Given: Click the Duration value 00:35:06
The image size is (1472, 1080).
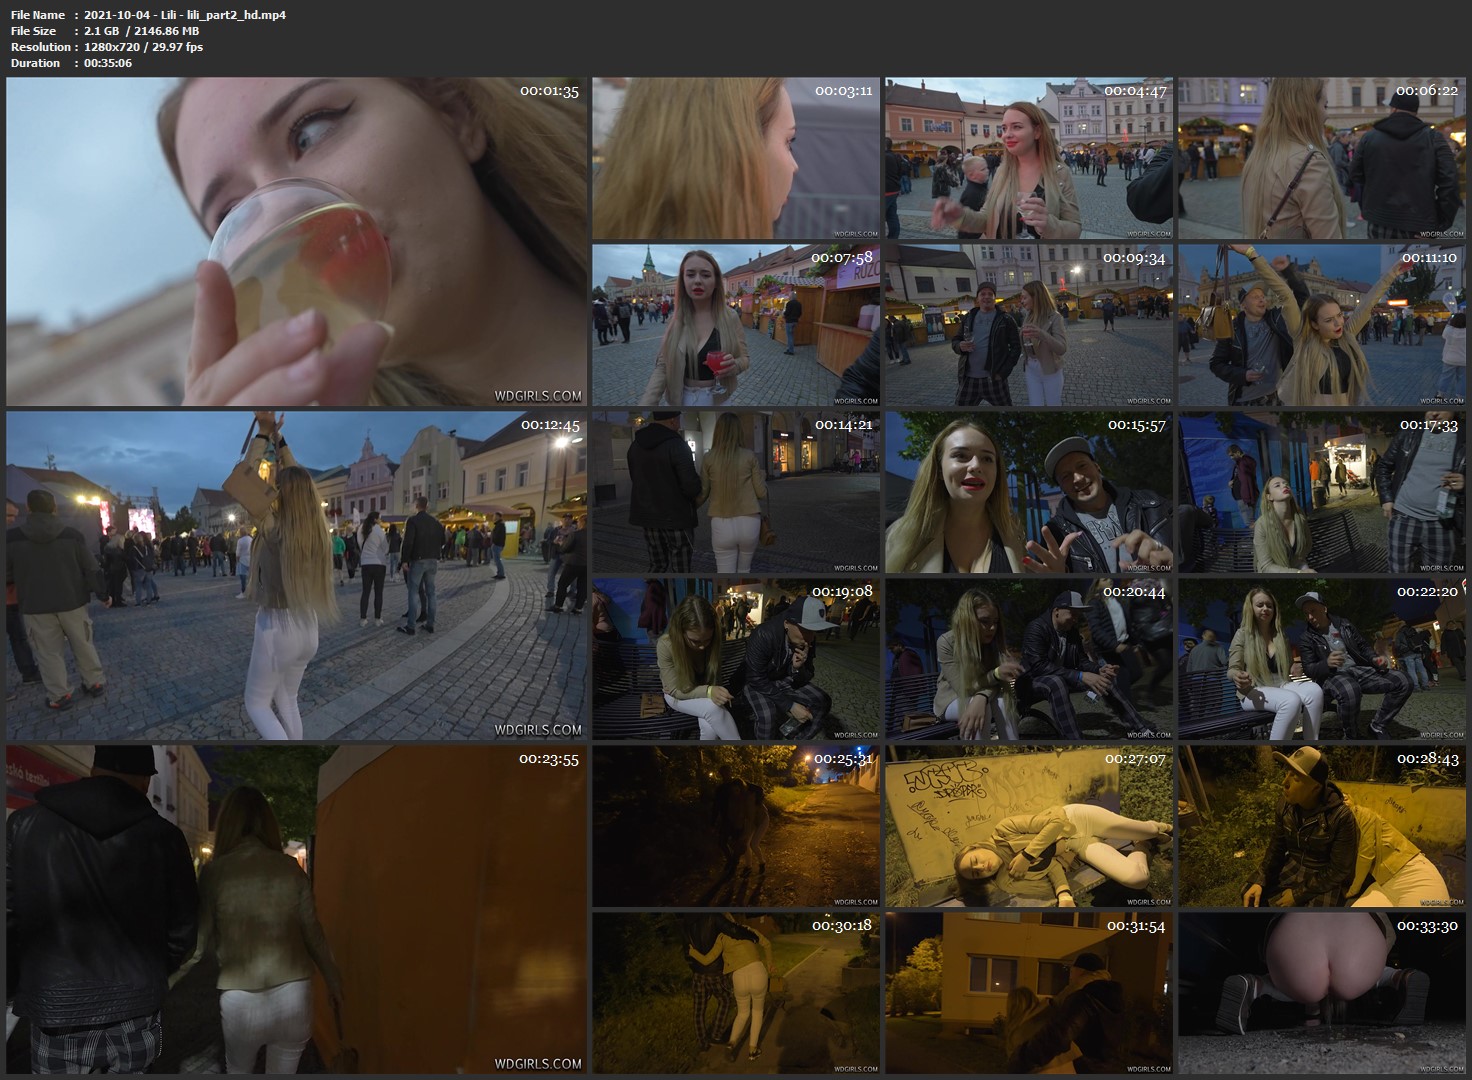Looking at the screenshot, I should pos(108,63).
